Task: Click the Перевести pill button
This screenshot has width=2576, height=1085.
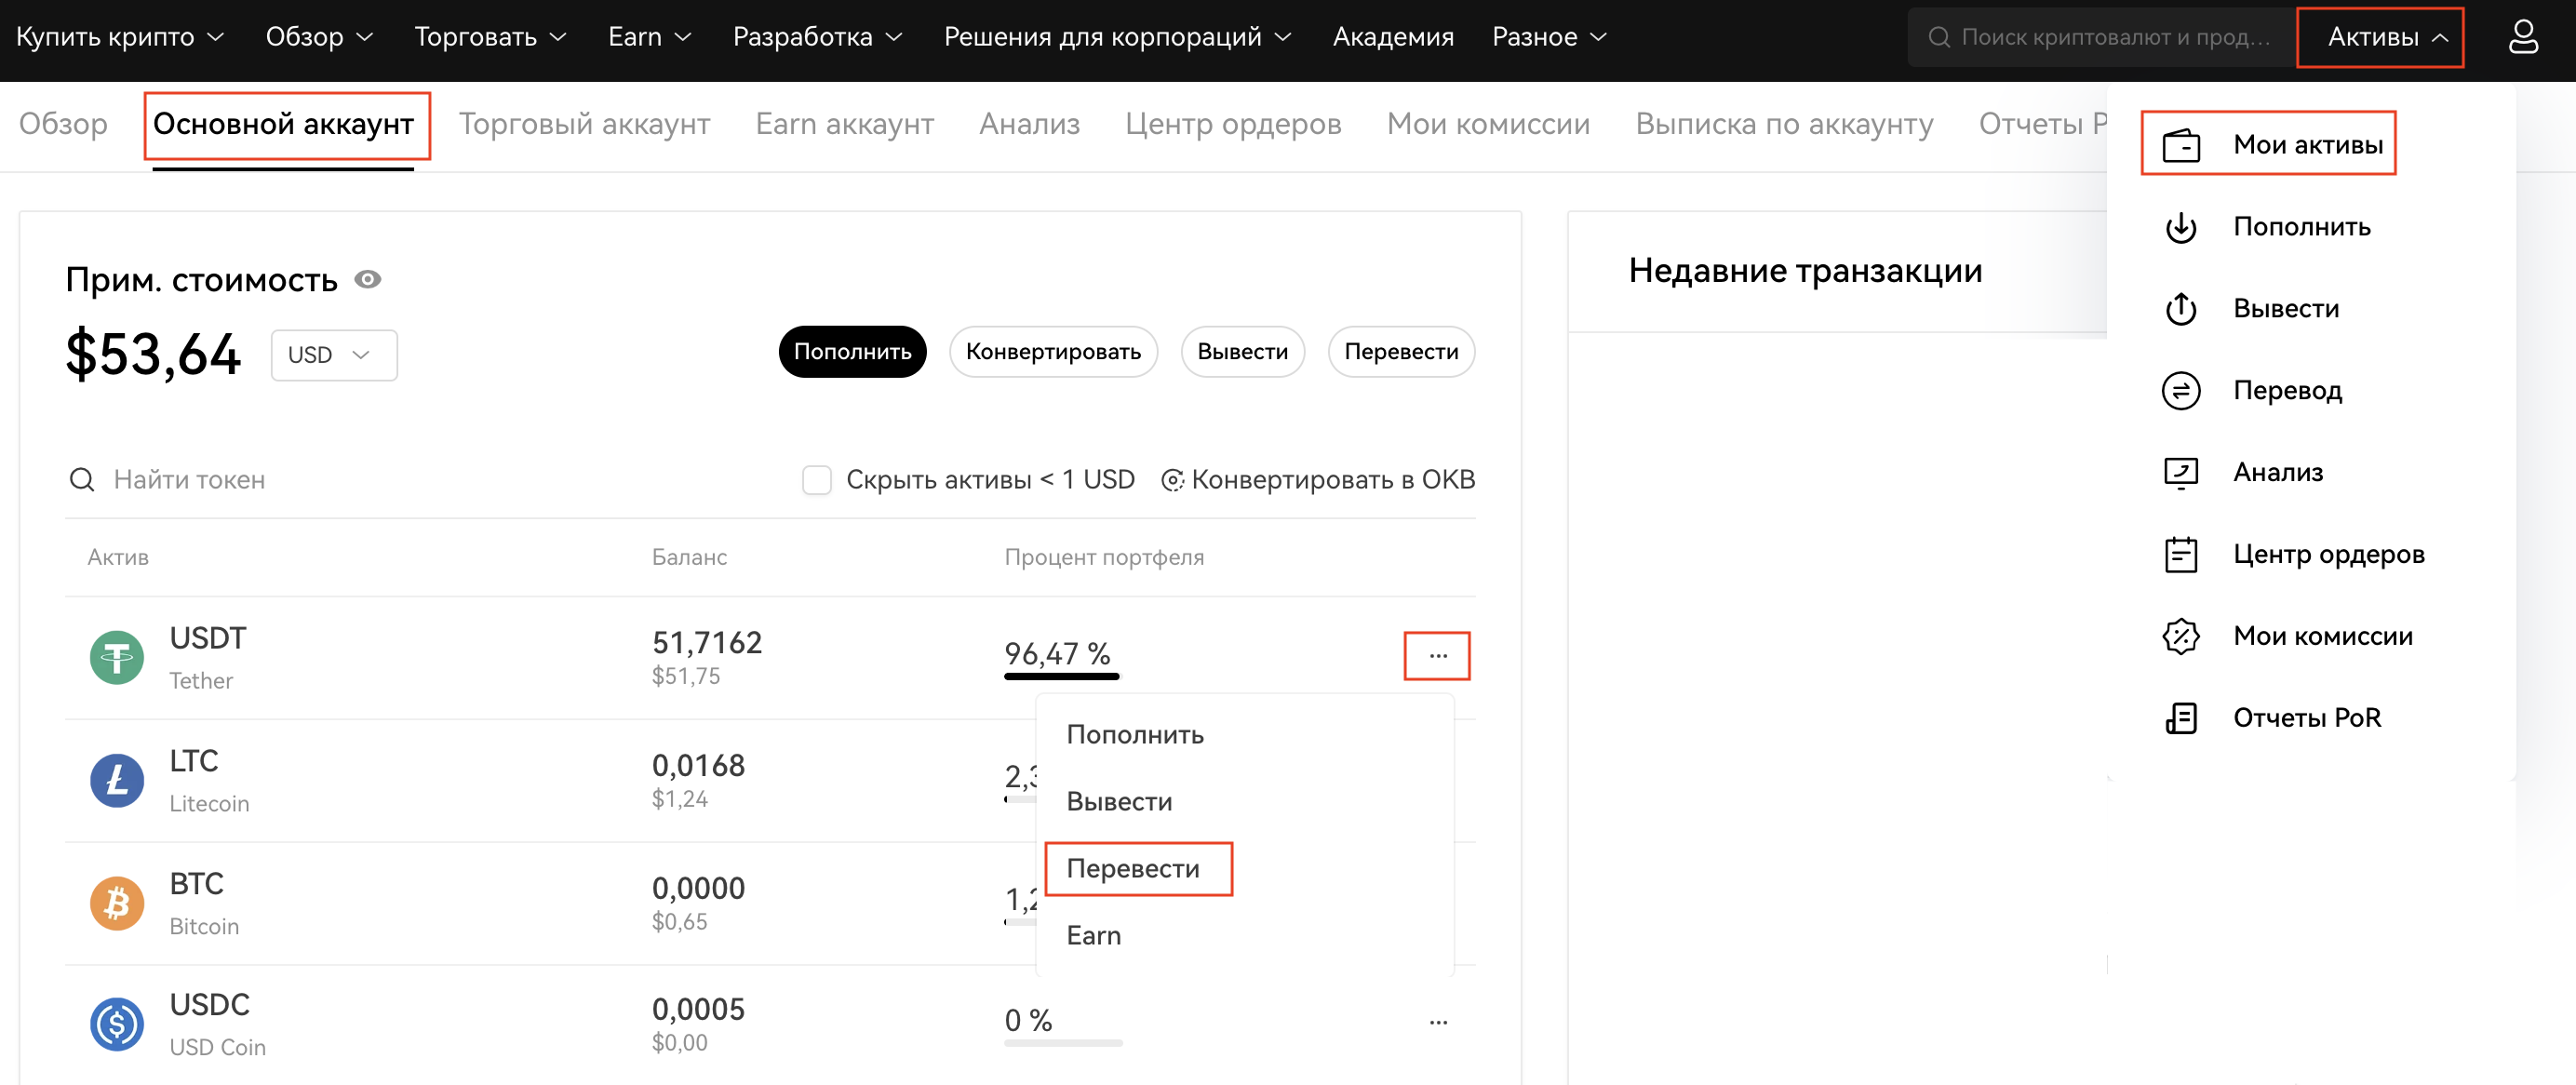Action: (1401, 352)
